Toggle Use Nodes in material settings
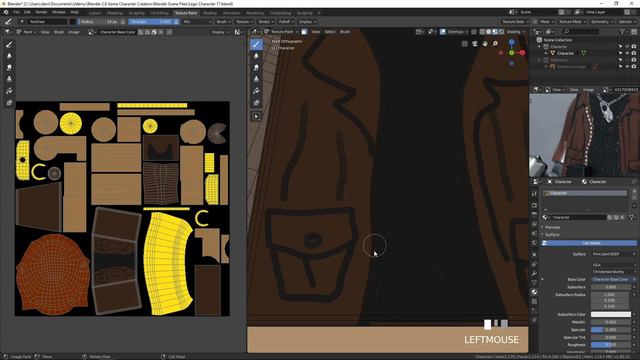This screenshot has width=640, height=360. [589, 243]
